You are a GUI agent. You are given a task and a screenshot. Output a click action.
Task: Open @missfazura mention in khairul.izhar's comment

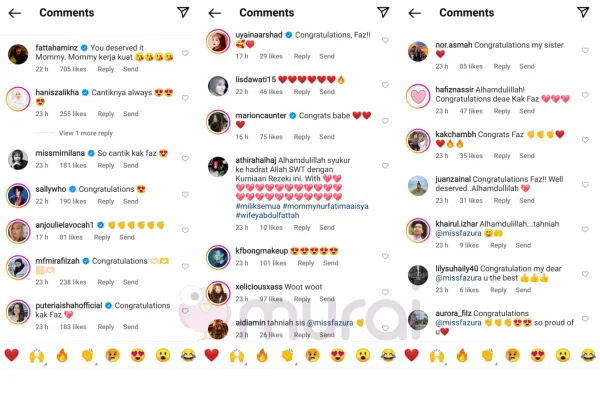tap(458, 233)
